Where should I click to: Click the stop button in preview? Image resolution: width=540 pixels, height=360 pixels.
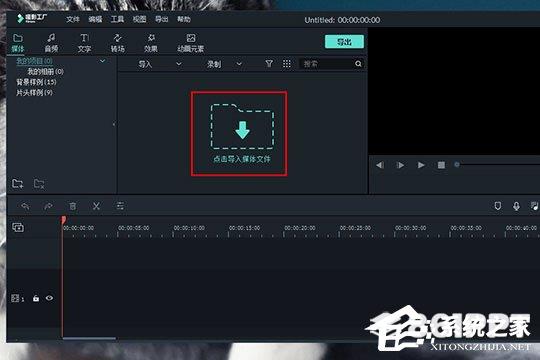441,165
